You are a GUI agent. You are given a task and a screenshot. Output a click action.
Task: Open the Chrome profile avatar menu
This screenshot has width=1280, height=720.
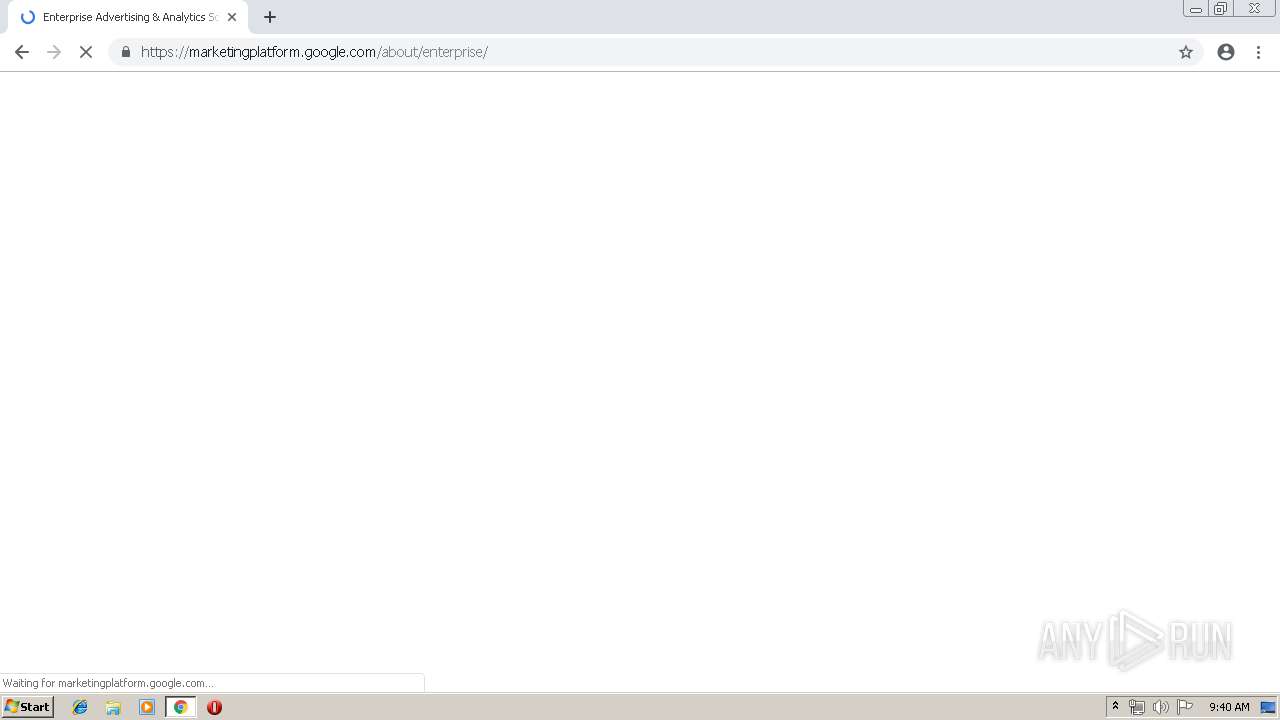(x=1226, y=52)
